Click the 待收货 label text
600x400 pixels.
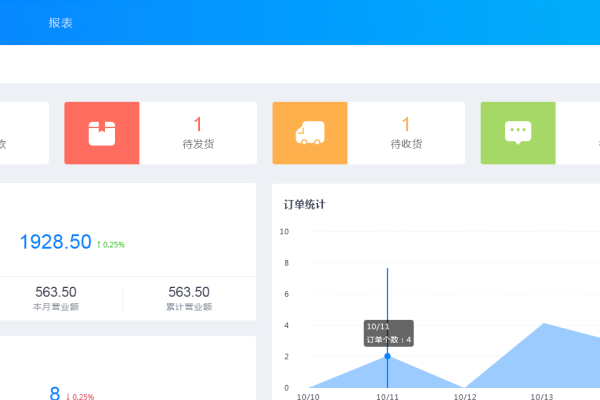pyautogui.click(x=406, y=144)
